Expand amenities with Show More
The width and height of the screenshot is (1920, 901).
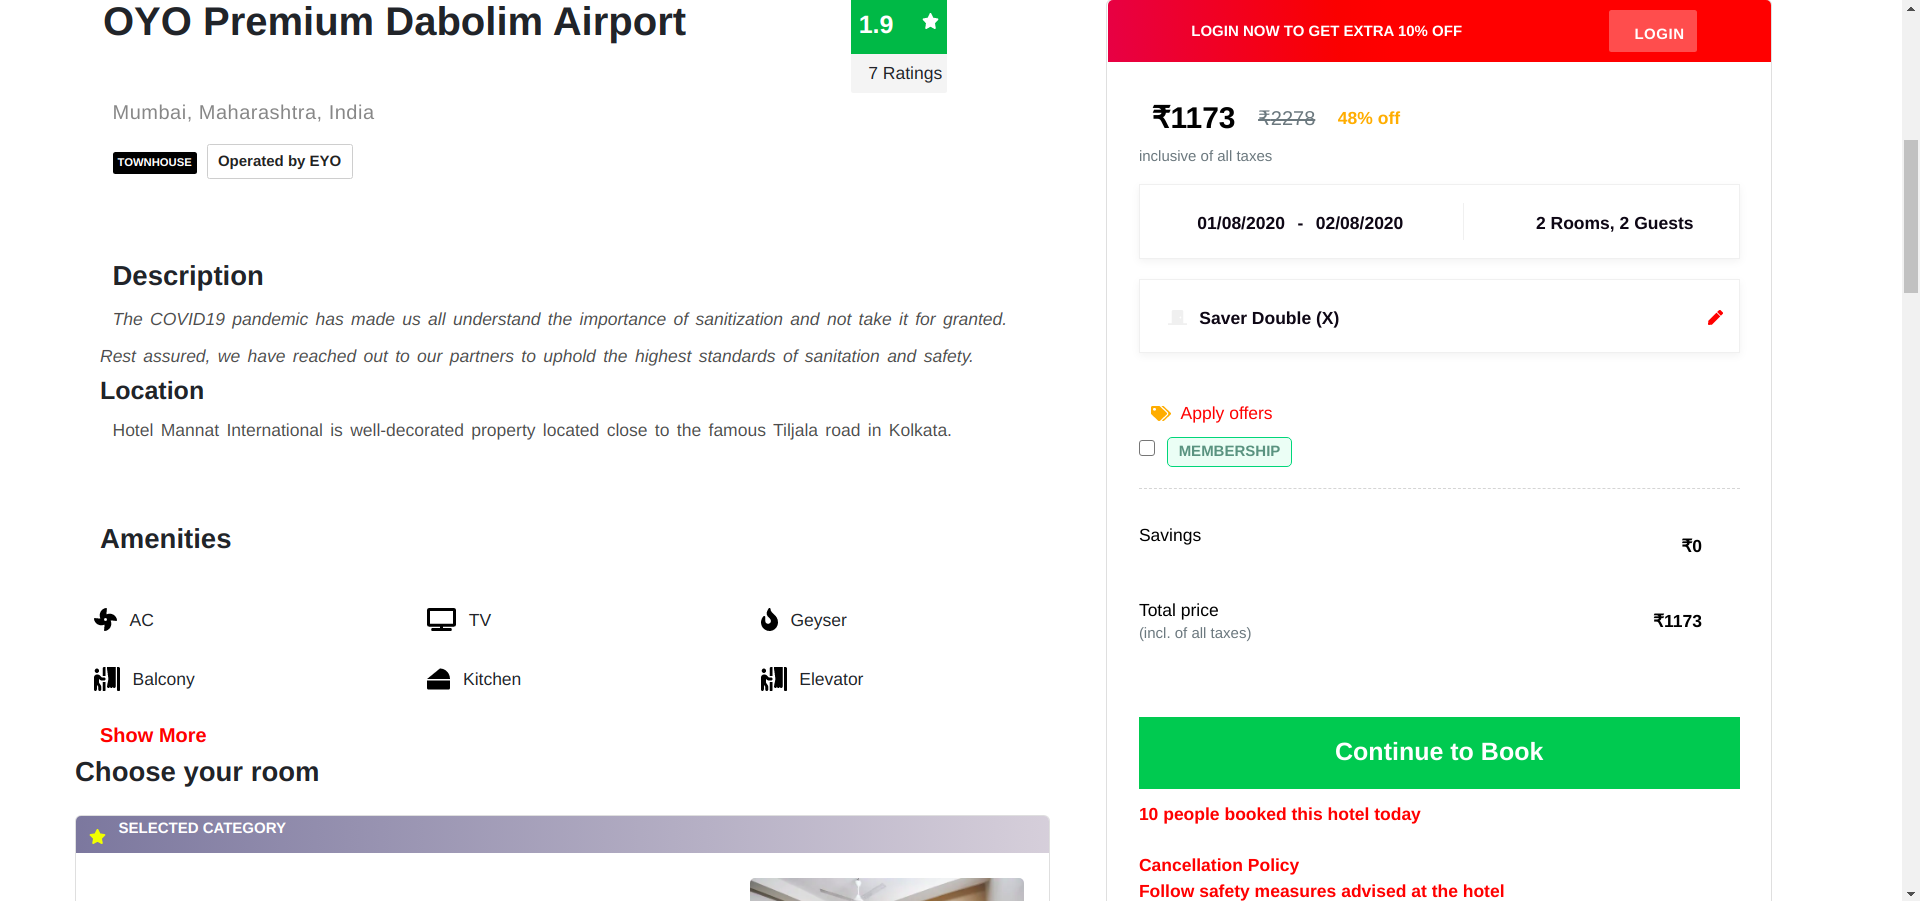tap(153, 735)
